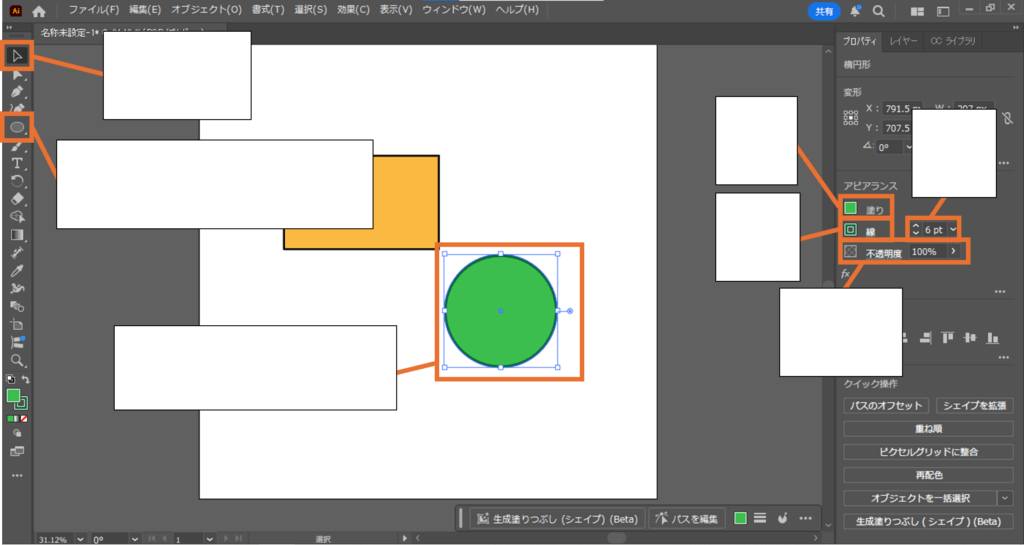Click the Rotate tool
Viewport: 1024px width, 545px height.
coord(17,181)
